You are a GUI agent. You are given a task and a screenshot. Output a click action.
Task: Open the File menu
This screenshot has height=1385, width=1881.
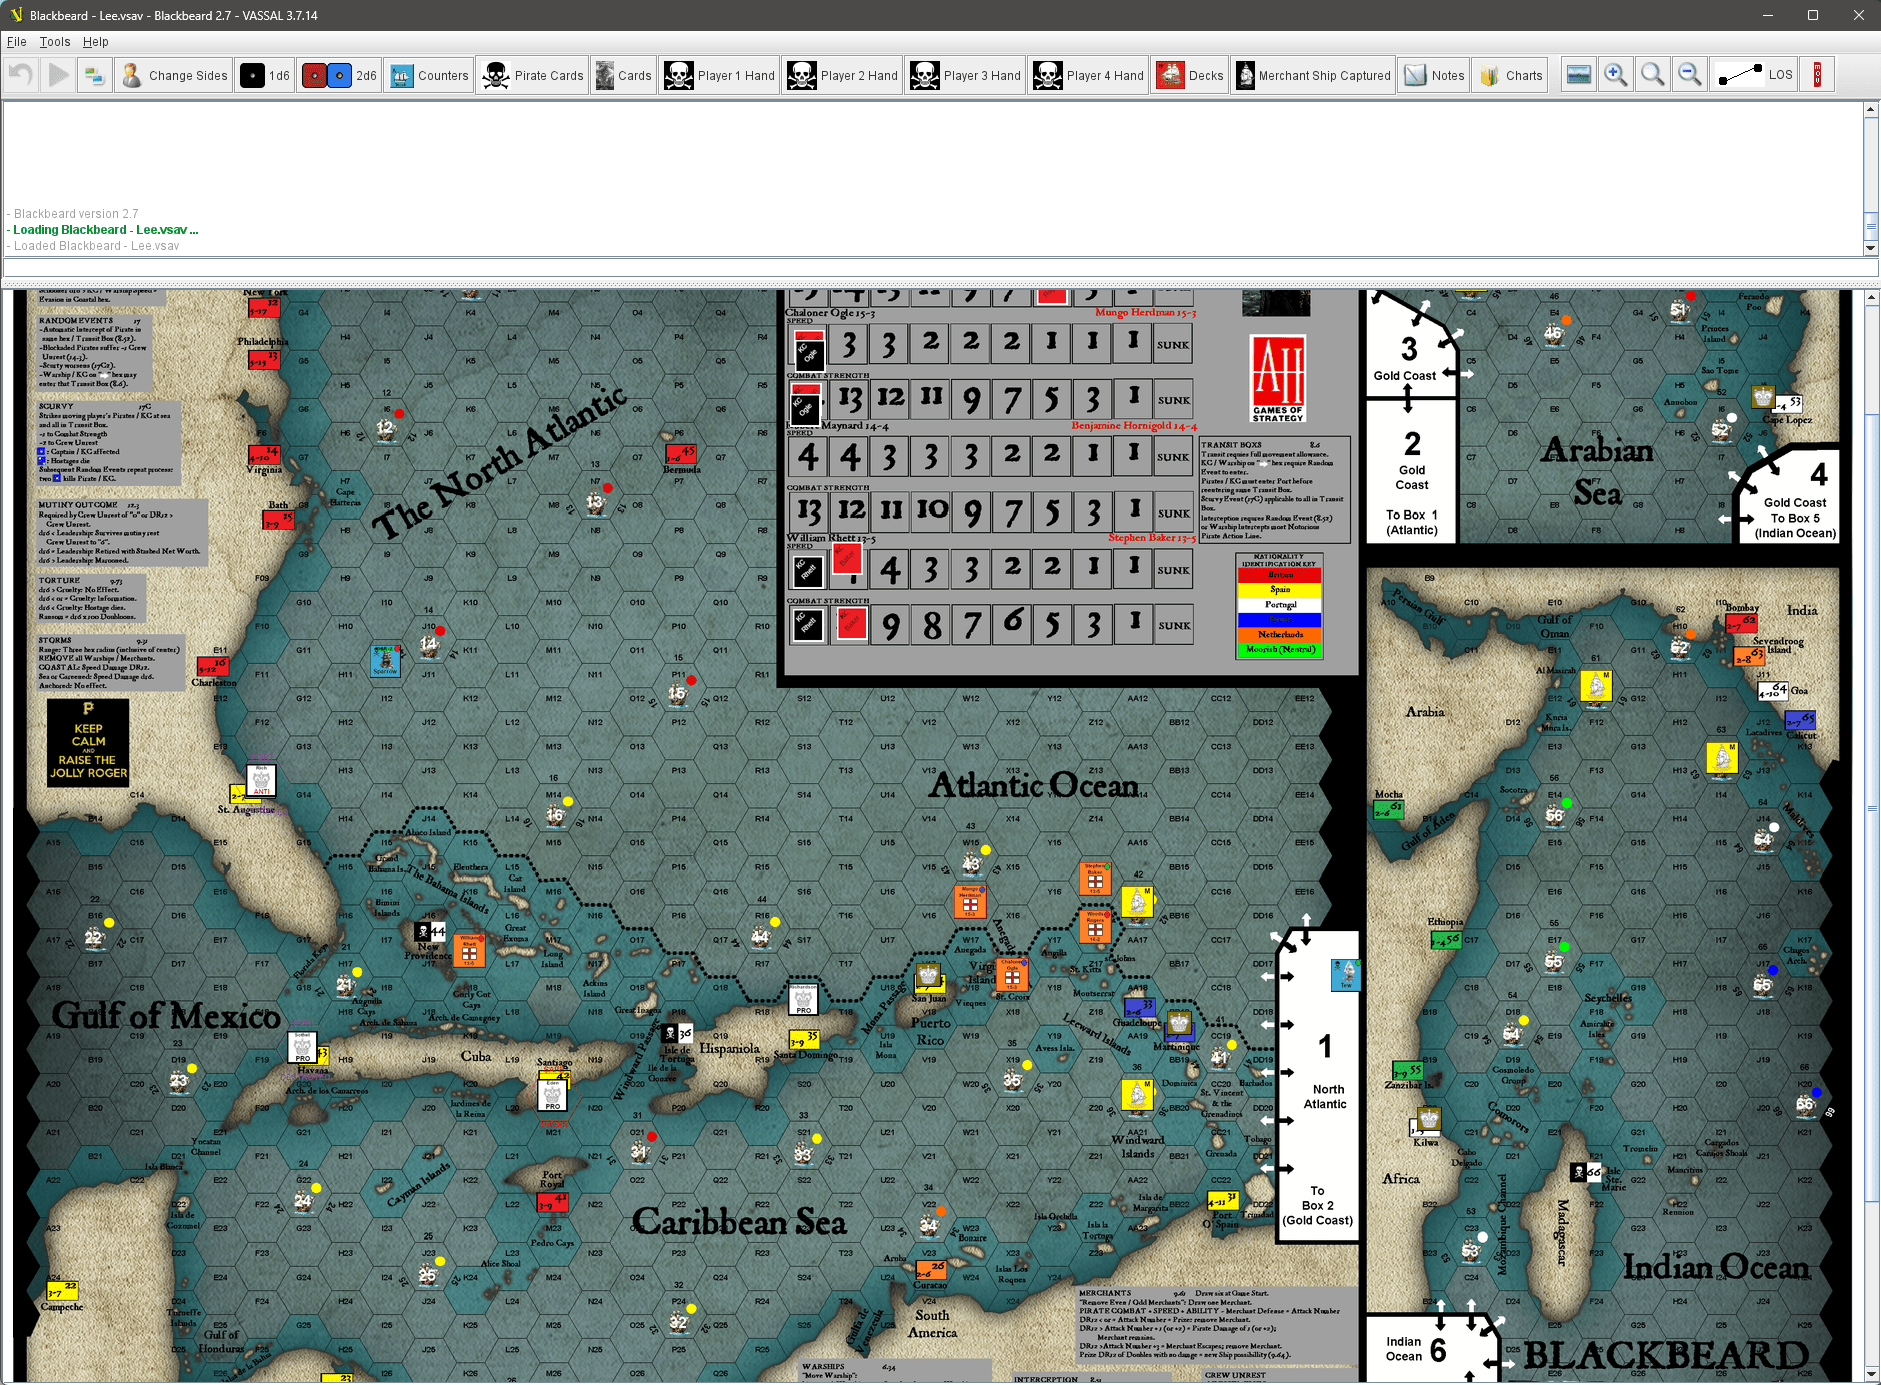click(x=16, y=42)
